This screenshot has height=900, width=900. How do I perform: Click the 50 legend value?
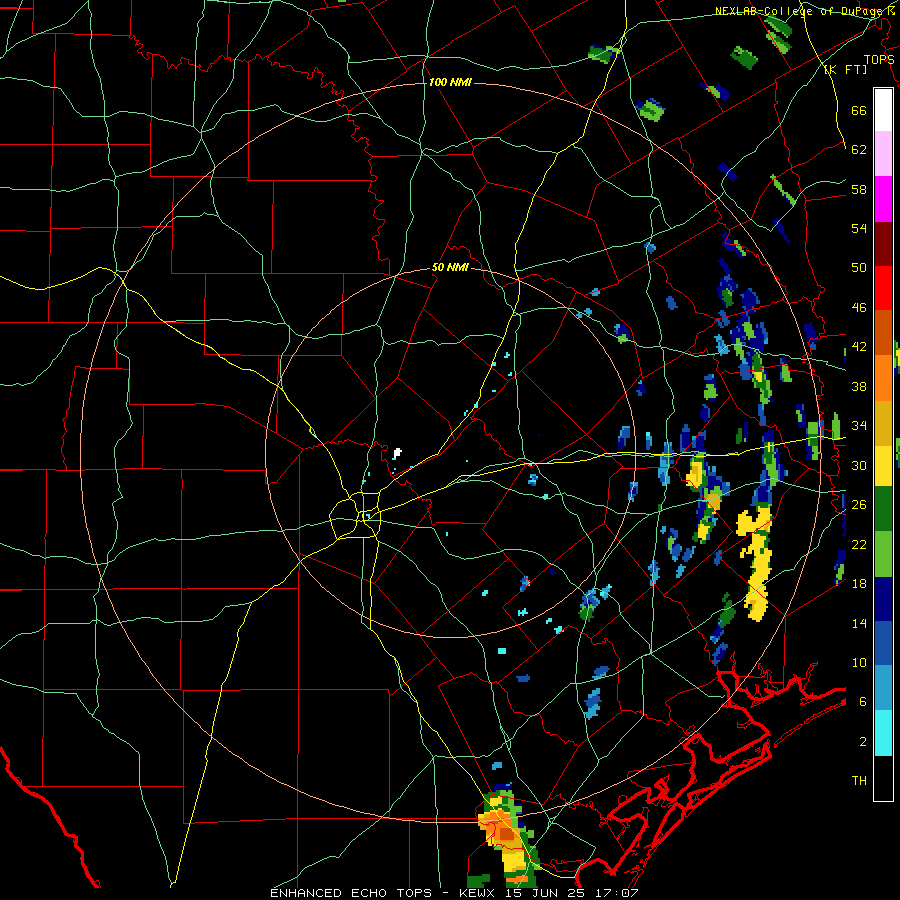point(859,268)
